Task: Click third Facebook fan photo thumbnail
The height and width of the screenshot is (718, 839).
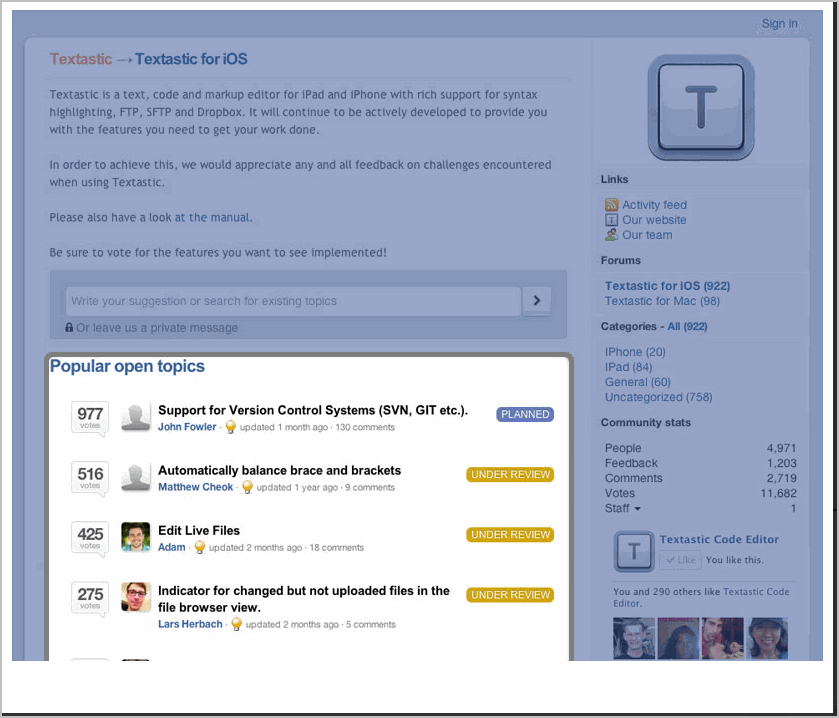Action: tap(722, 638)
